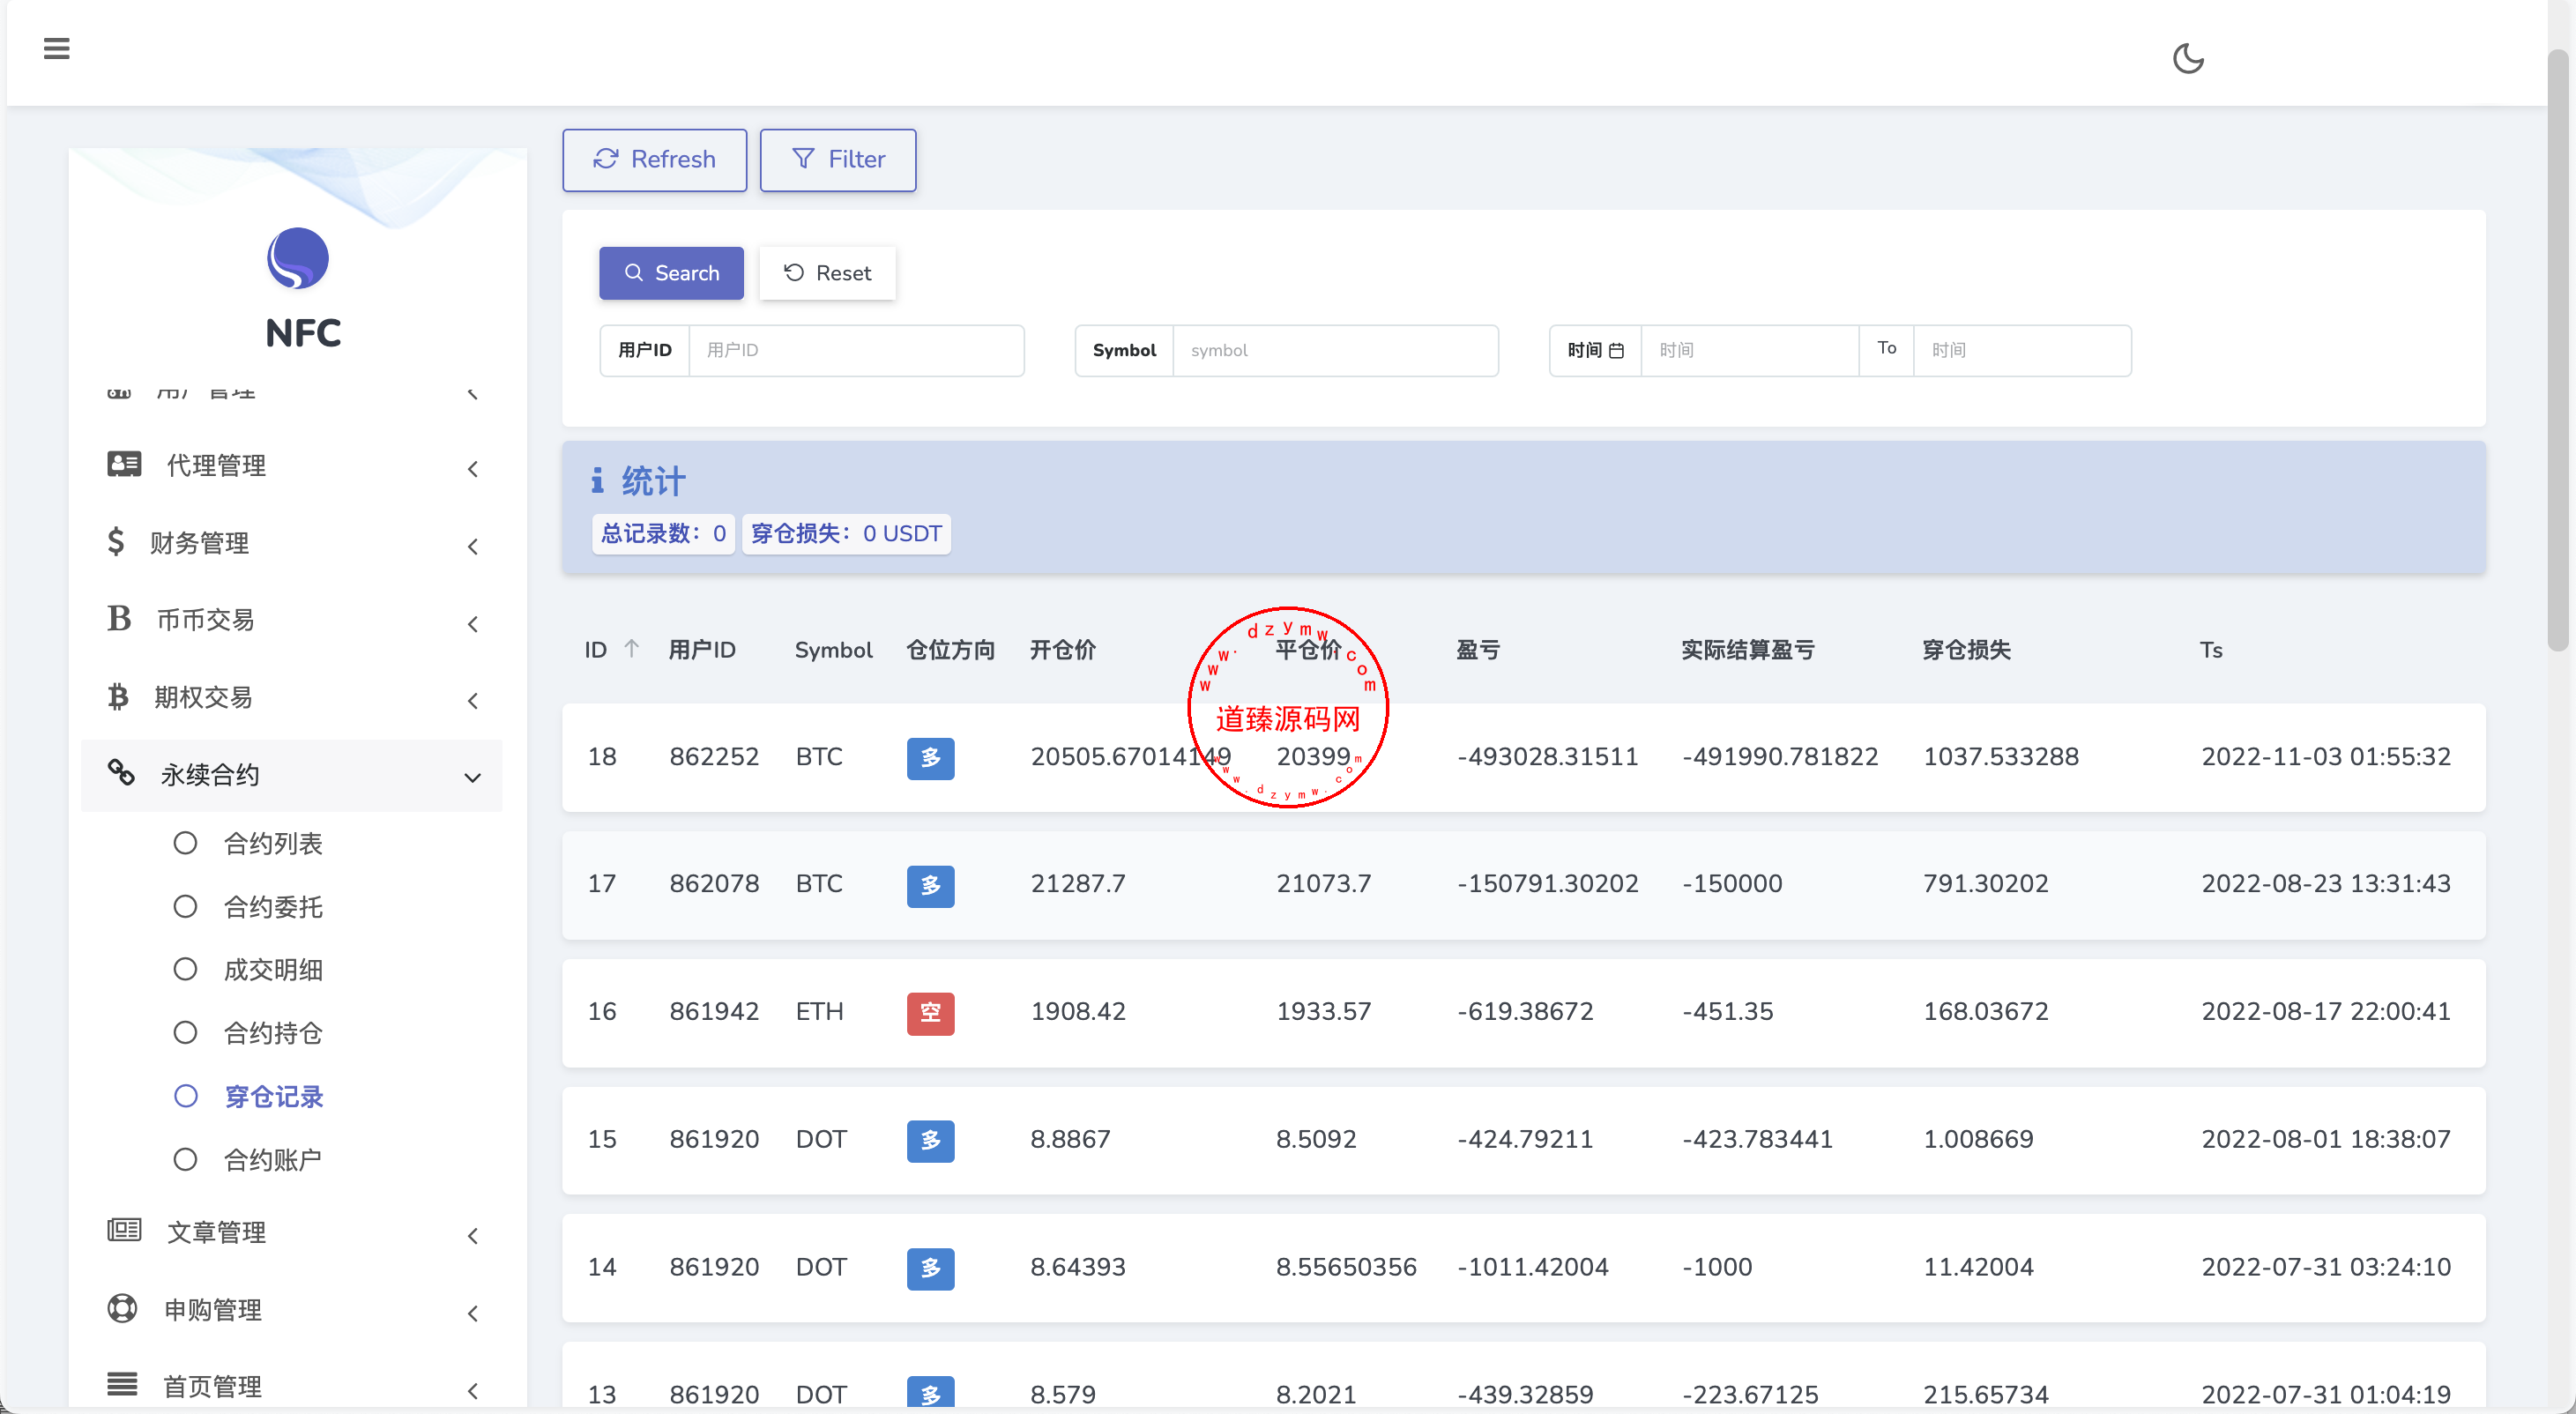Select the 穿仓记录 circle marker
The image size is (2576, 1414).
point(185,1096)
